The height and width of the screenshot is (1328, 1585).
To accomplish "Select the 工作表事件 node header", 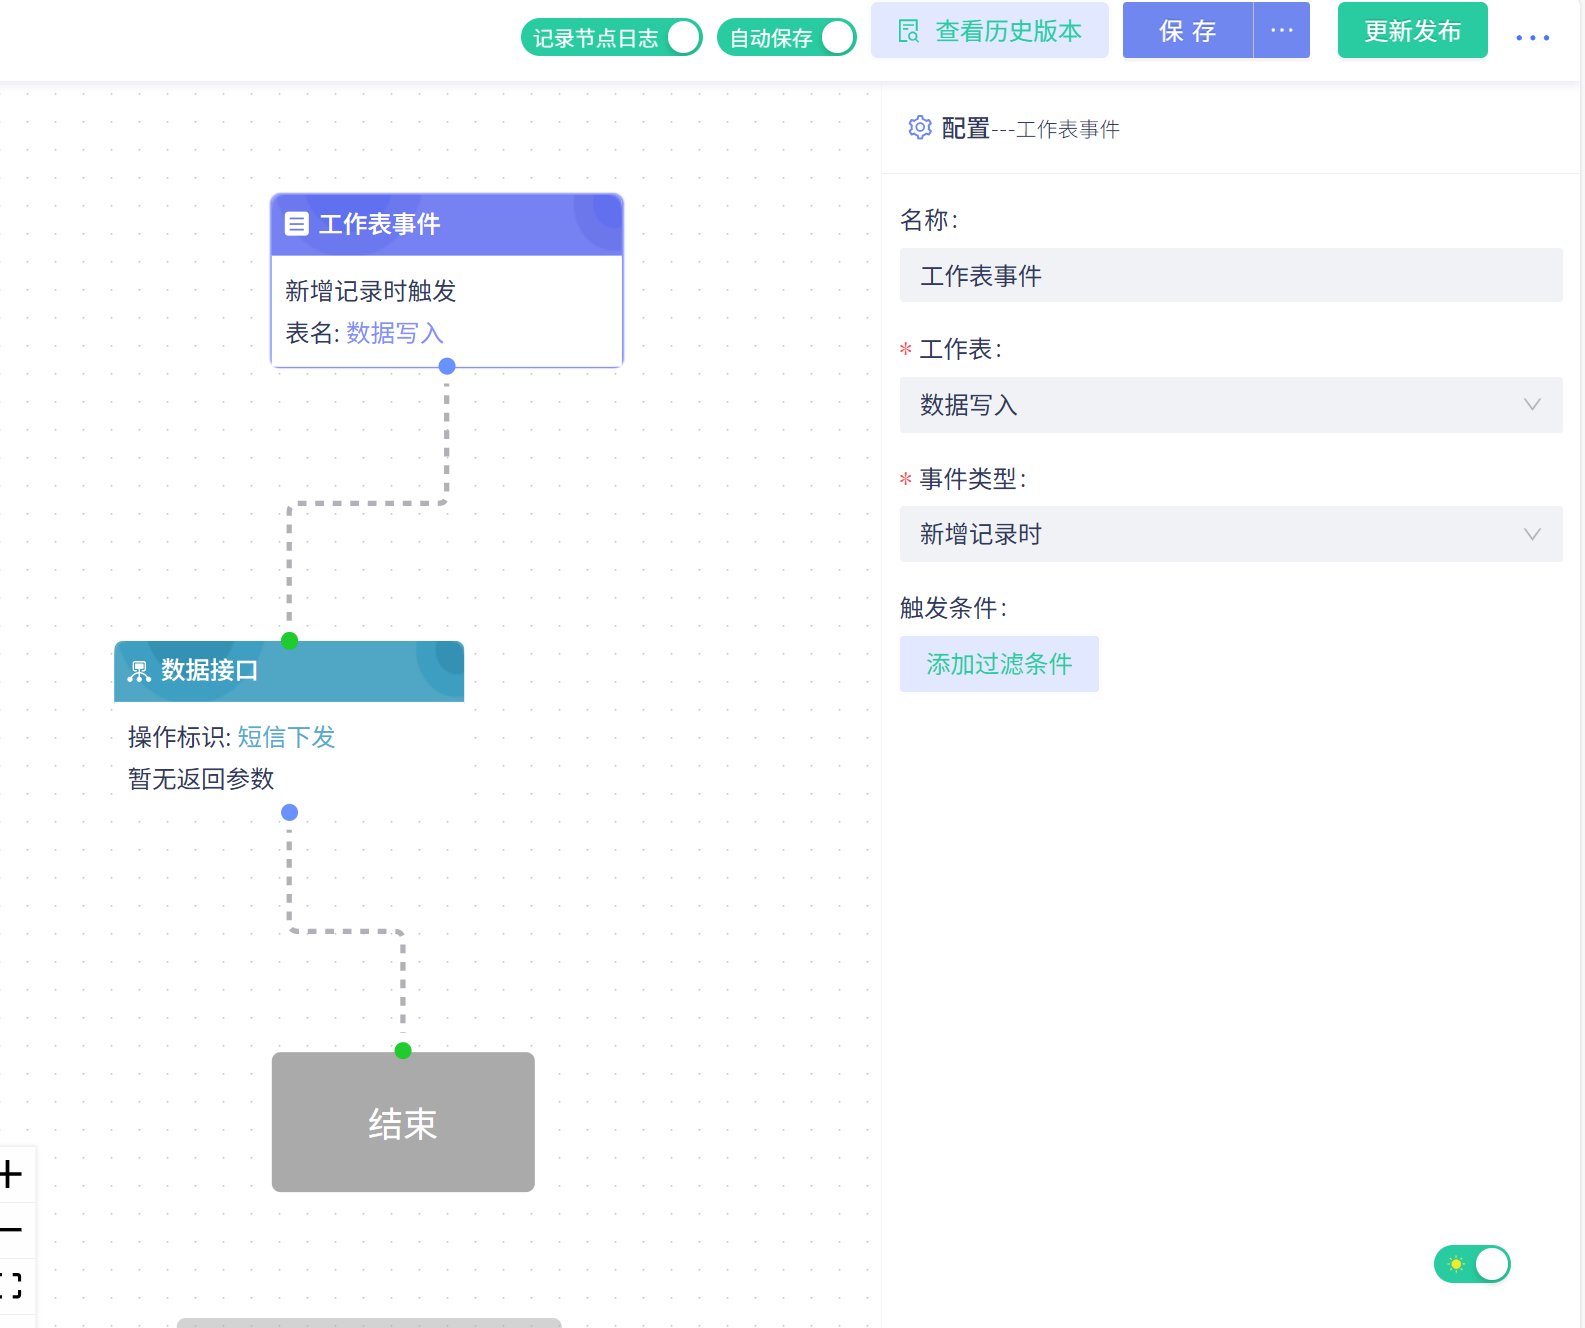I will coord(447,224).
